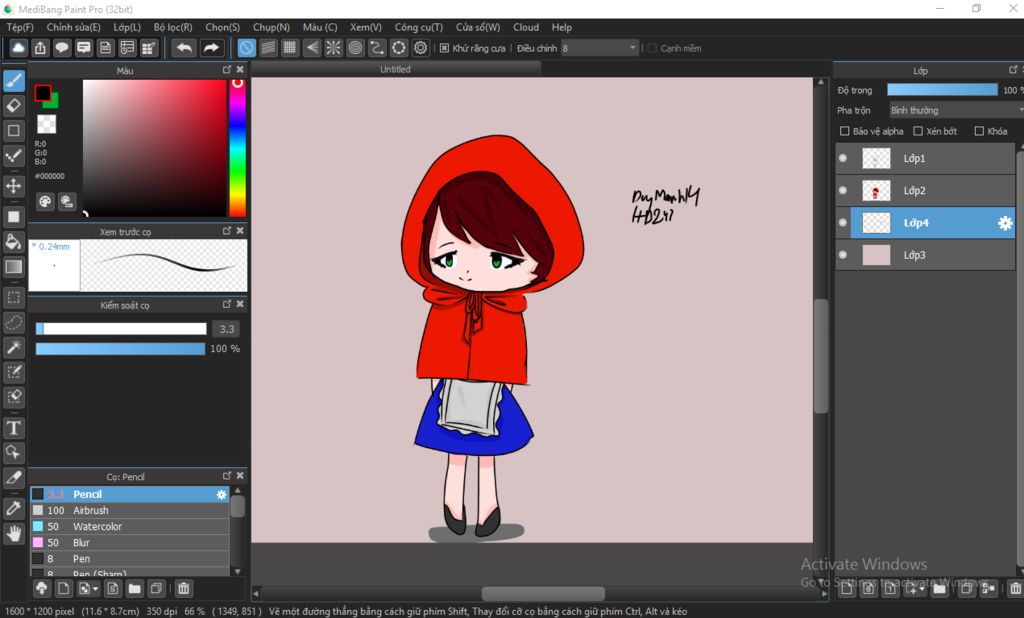
Task: Delete brush with trash icon in brush panel
Action: (184, 589)
